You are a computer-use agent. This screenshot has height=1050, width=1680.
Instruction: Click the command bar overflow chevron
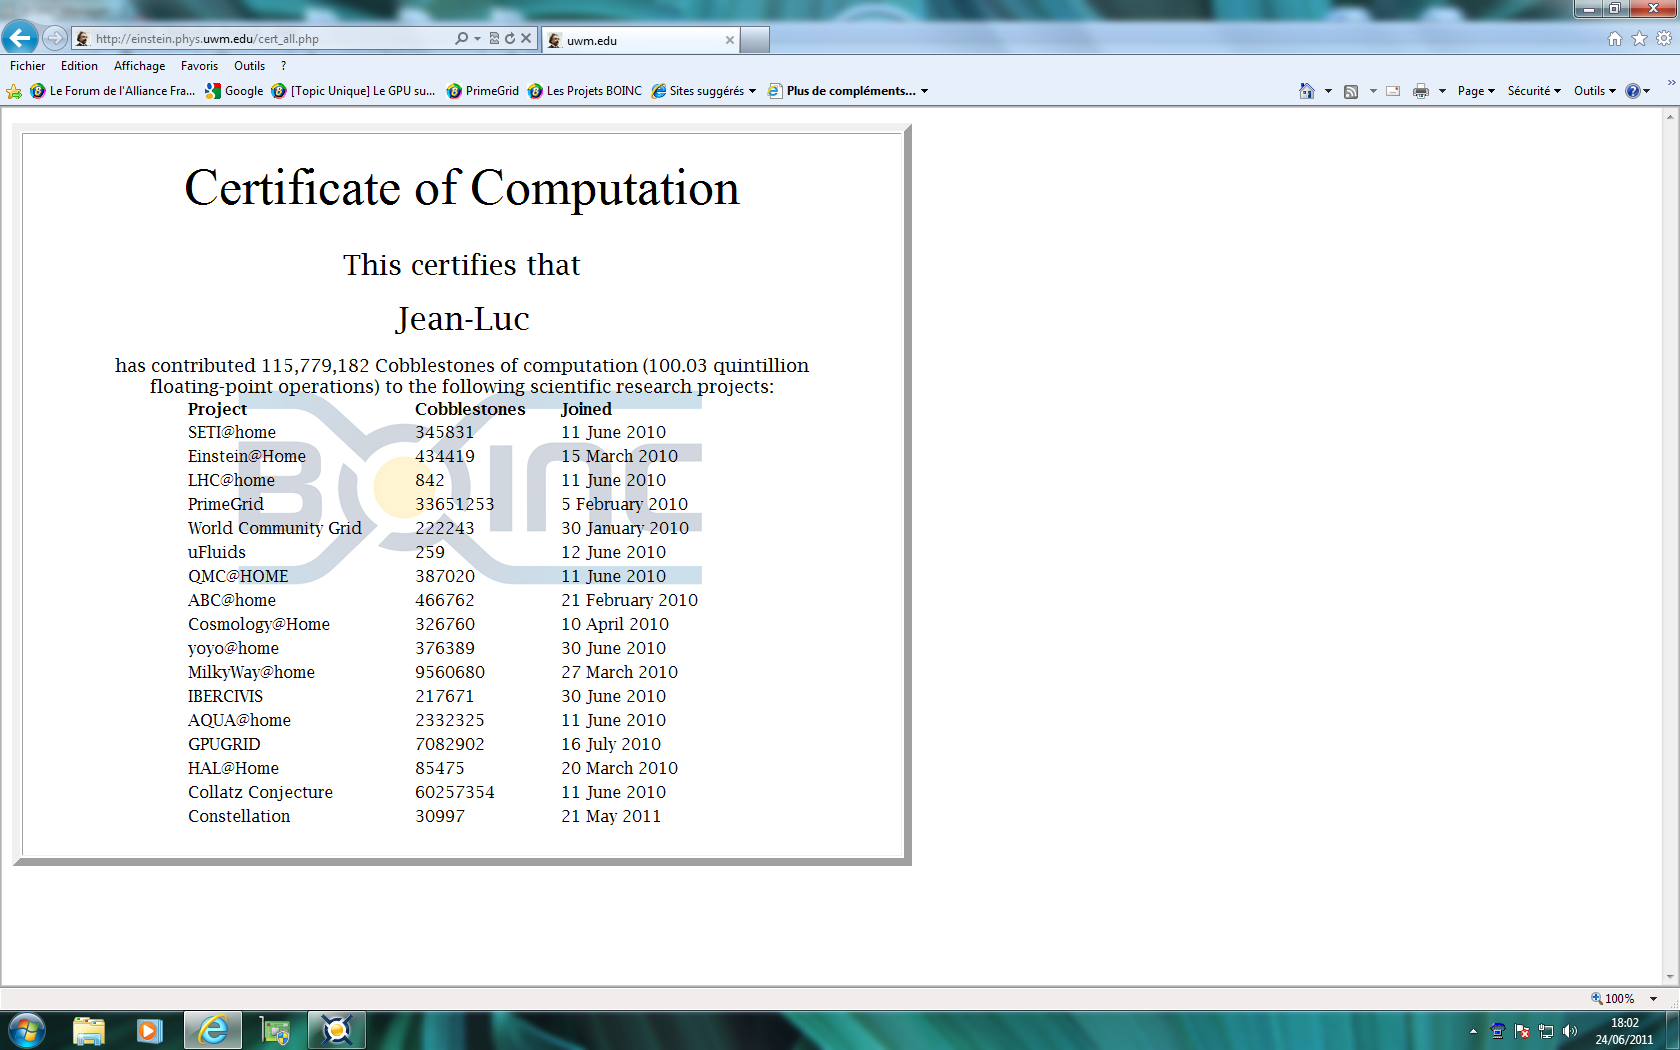[1671, 82]
